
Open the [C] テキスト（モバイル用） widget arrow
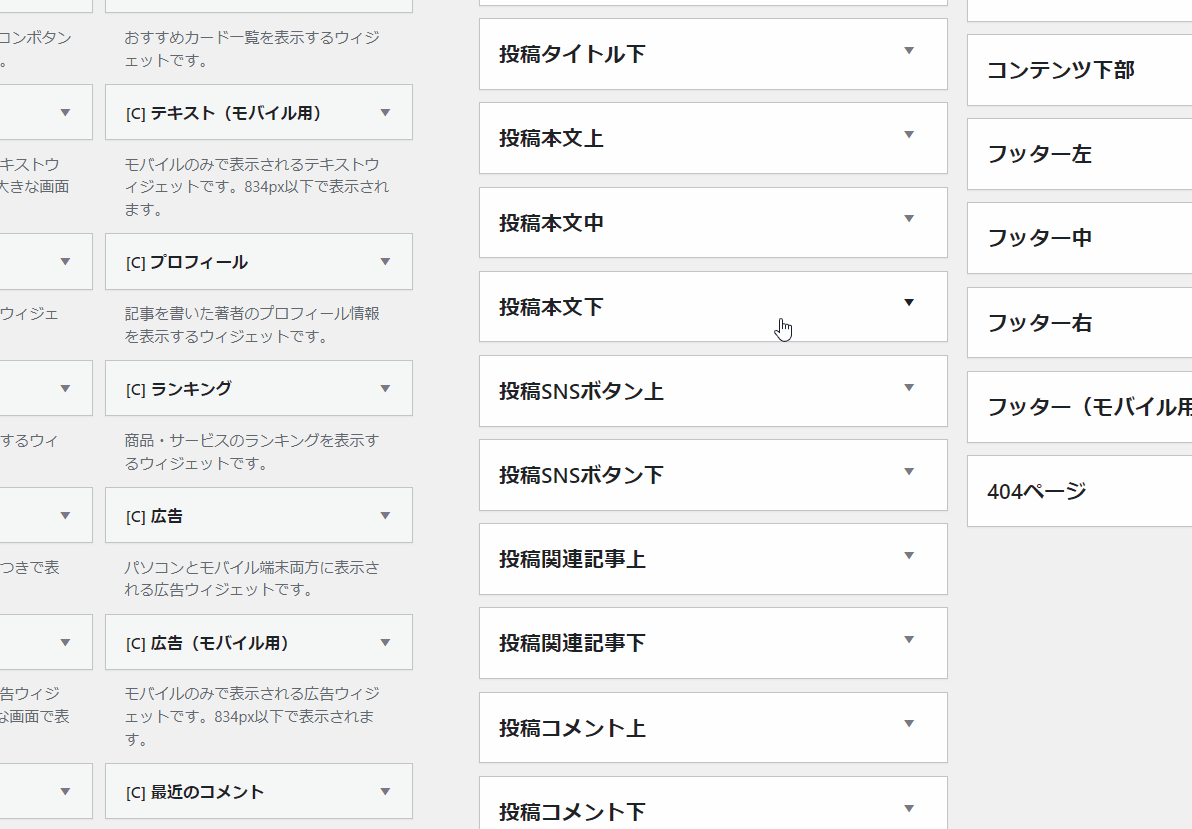[x=386, y=113]
